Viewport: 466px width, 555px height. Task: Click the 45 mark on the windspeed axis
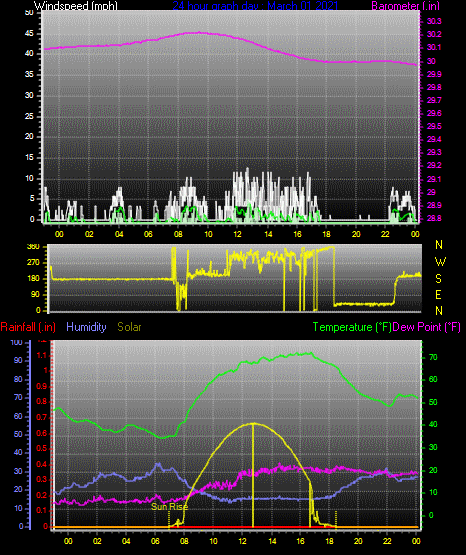(29, 34)
